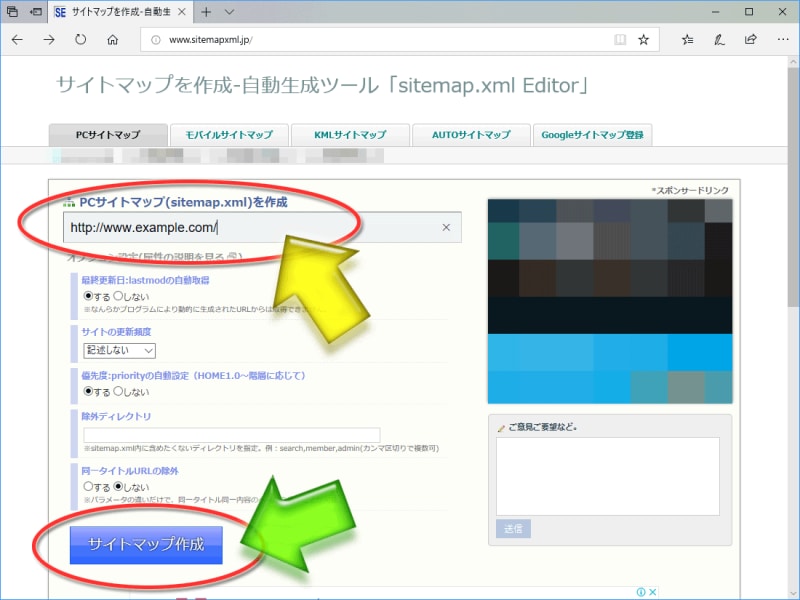Switch to the モバイルサイトマップ tab

click(x=229, y=135)
